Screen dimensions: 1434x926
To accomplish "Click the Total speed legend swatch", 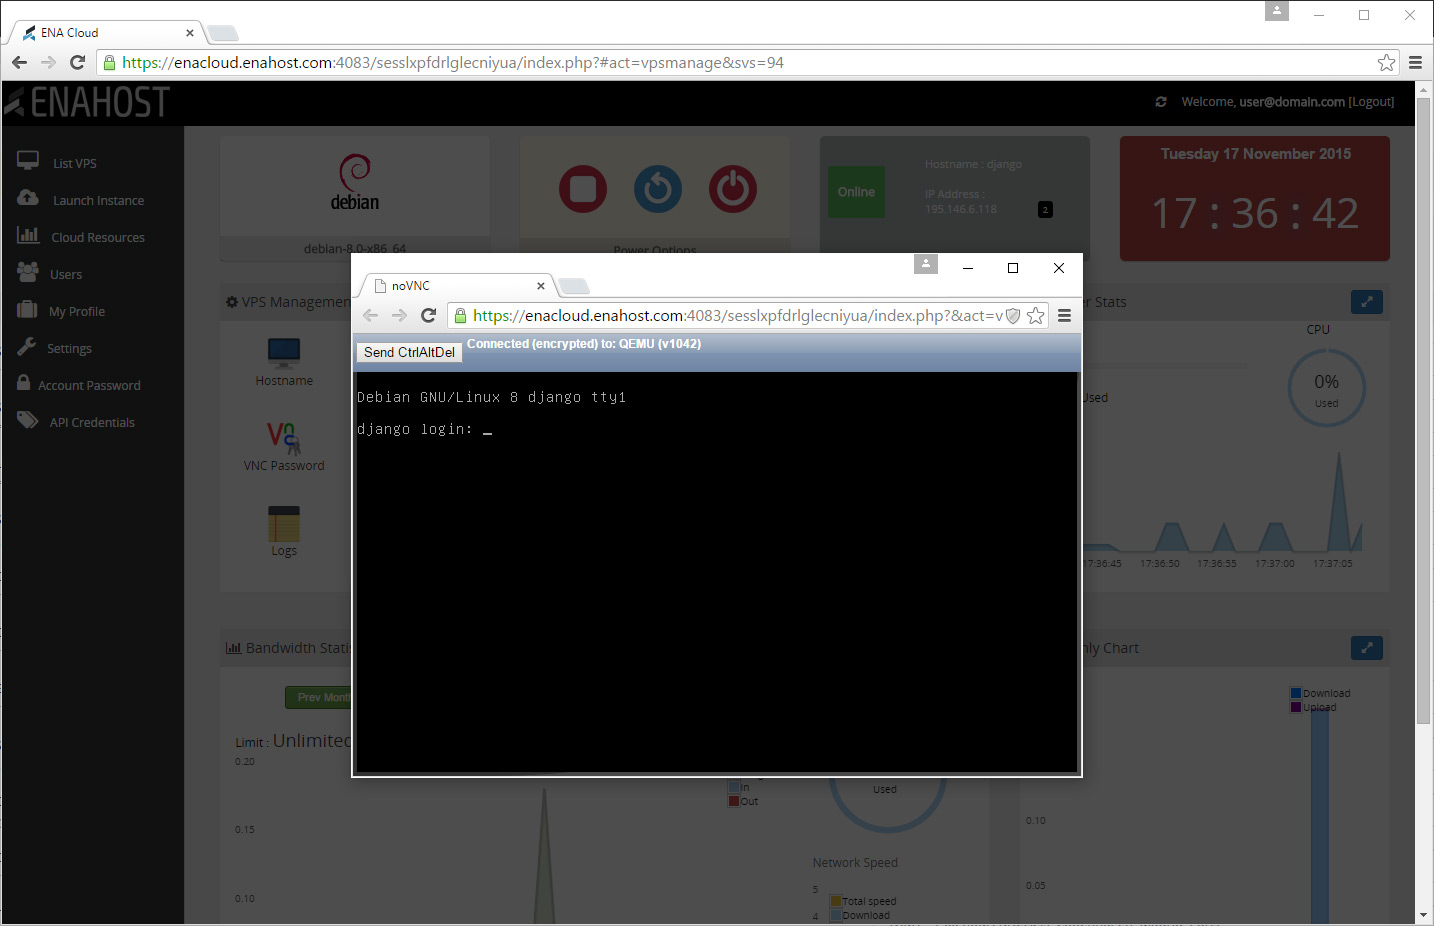I will (836, 901).
